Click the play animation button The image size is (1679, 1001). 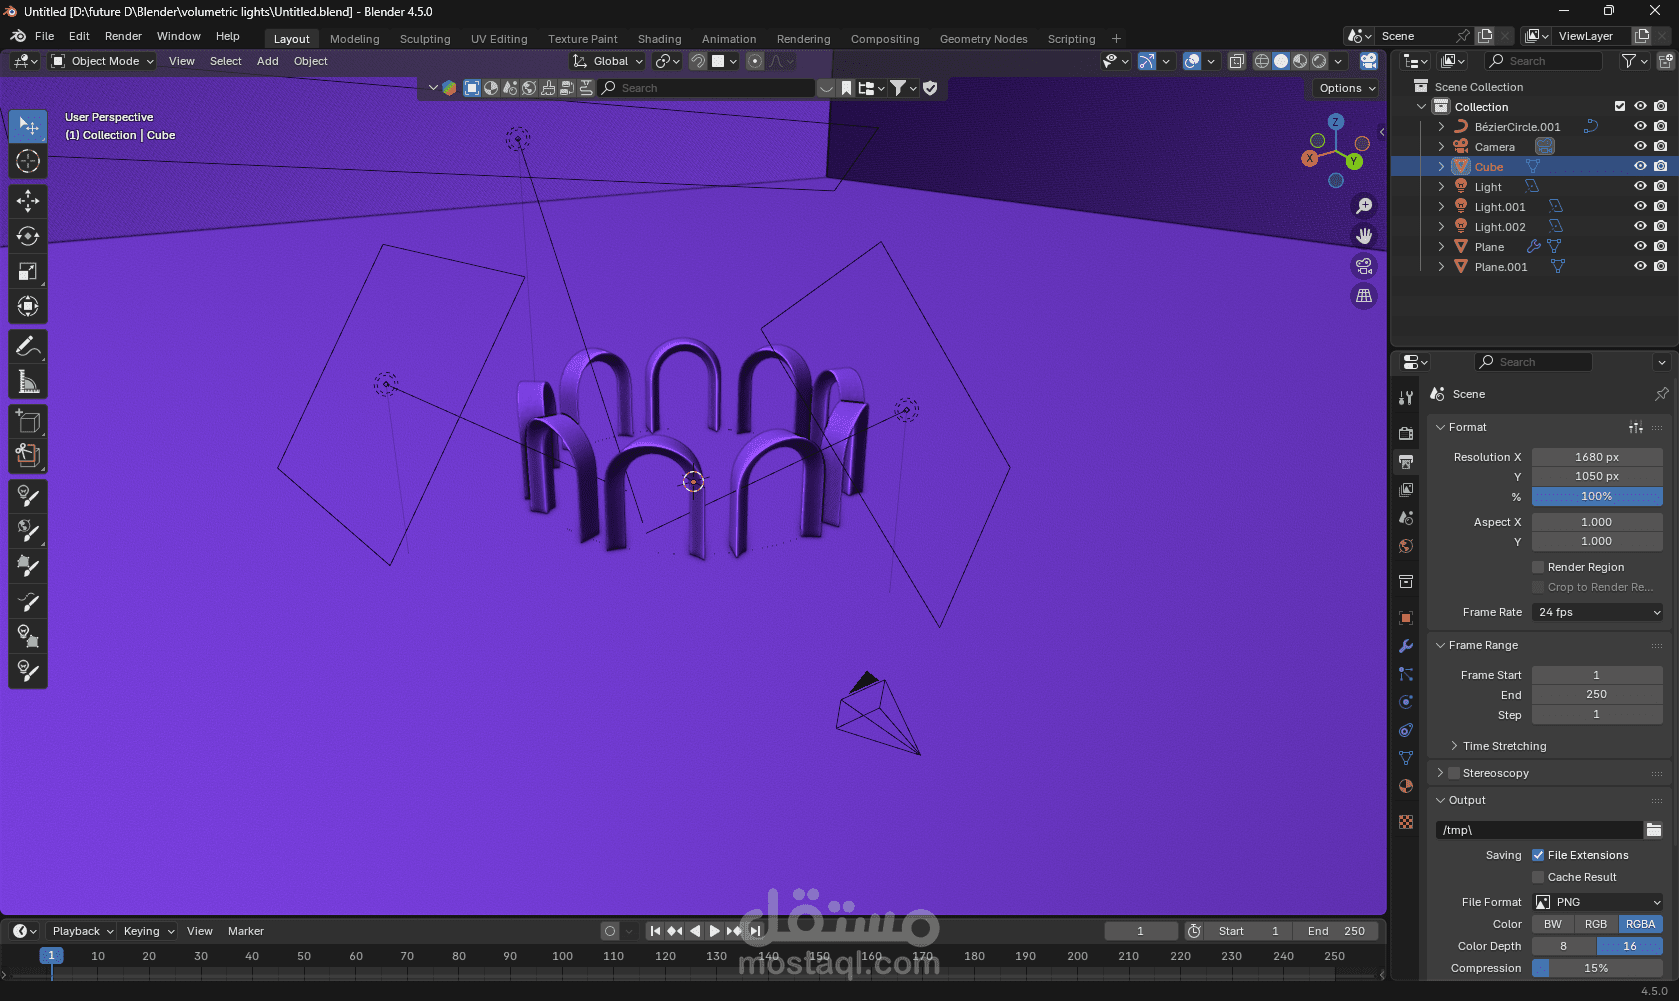pyautogui.click(x=714, y=931)
